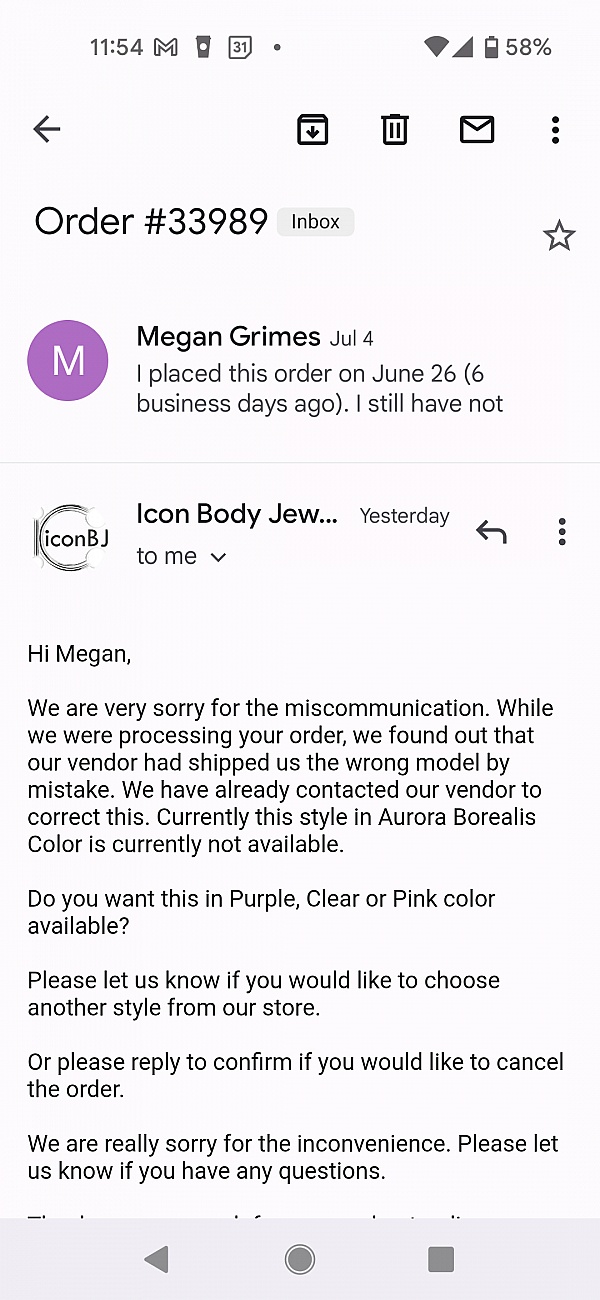The width and height of the screenshot is (600, 1300).
Task: Tap the Order #33989 subject title
Action: pyautogui.click(x=151, y=221)
